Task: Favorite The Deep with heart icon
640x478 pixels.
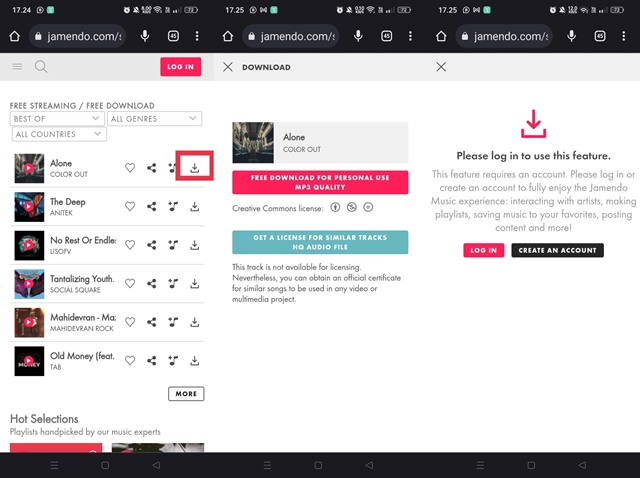Action: [x=130, y=207]
